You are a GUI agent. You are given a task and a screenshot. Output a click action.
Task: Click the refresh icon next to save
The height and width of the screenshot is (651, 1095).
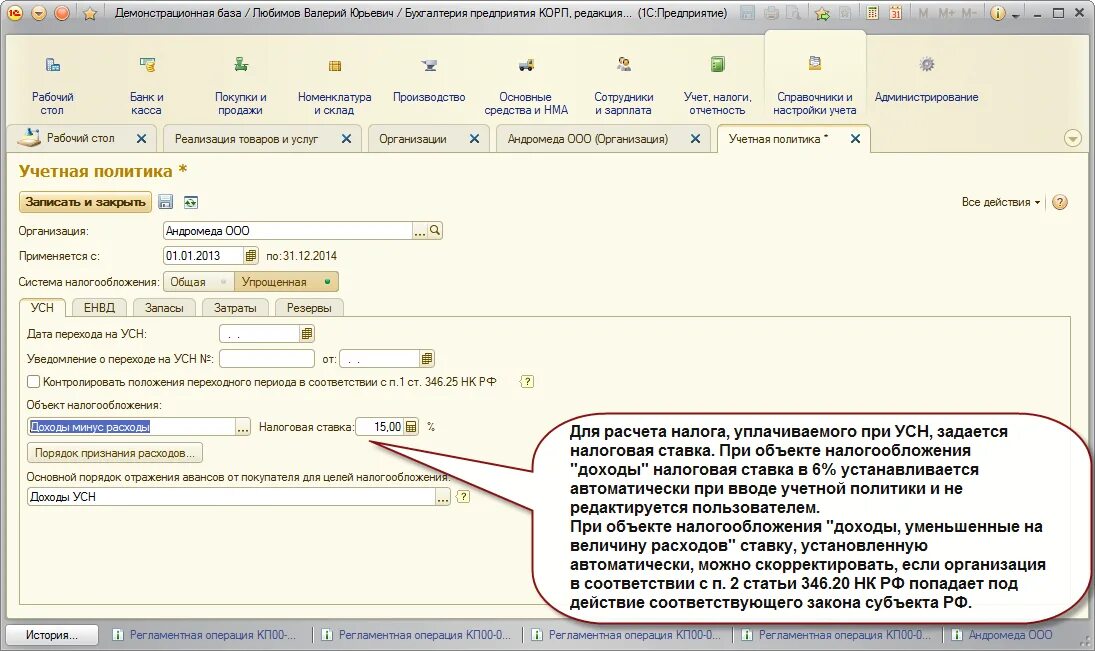190,203
